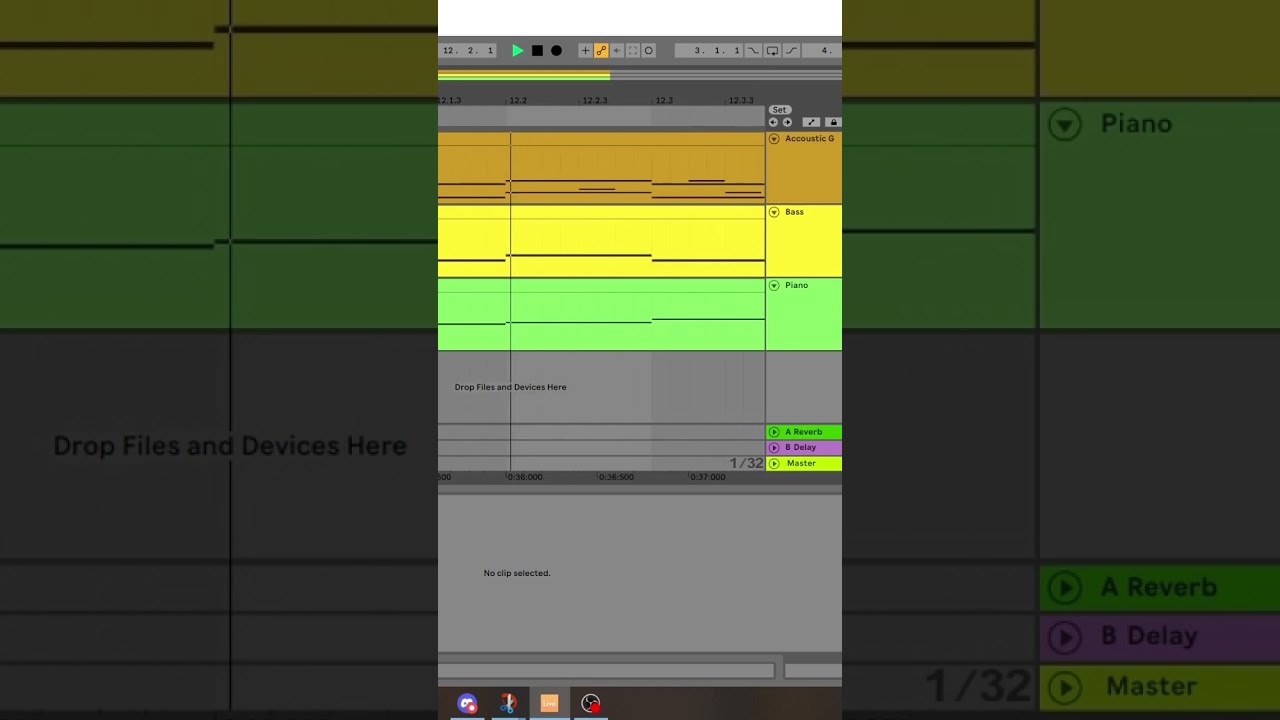Viewport: 1280px width, 720px height.
Task: Open OBS Studio from the taskbar
Action: pos(591,704)
